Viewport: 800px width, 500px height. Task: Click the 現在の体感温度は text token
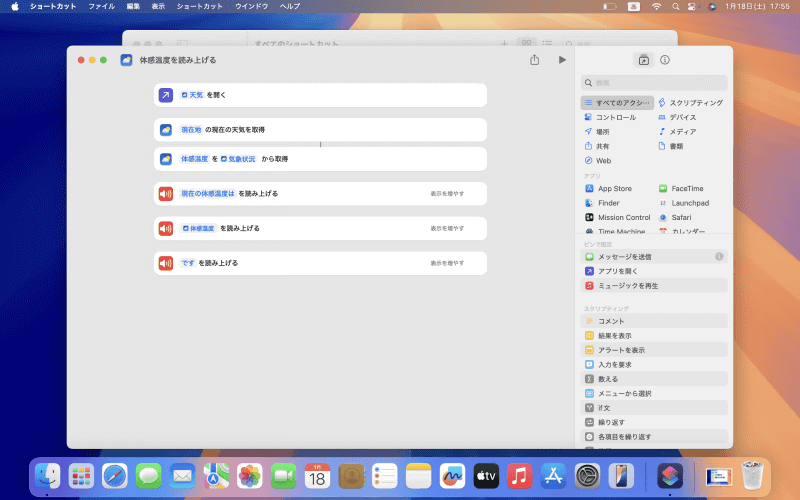[x=208, y=193]
